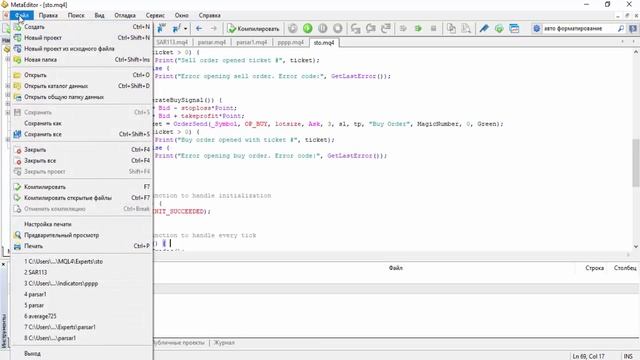Open Настройка печати menu entry
The image size is (640, 360).
tap(82, 224)
